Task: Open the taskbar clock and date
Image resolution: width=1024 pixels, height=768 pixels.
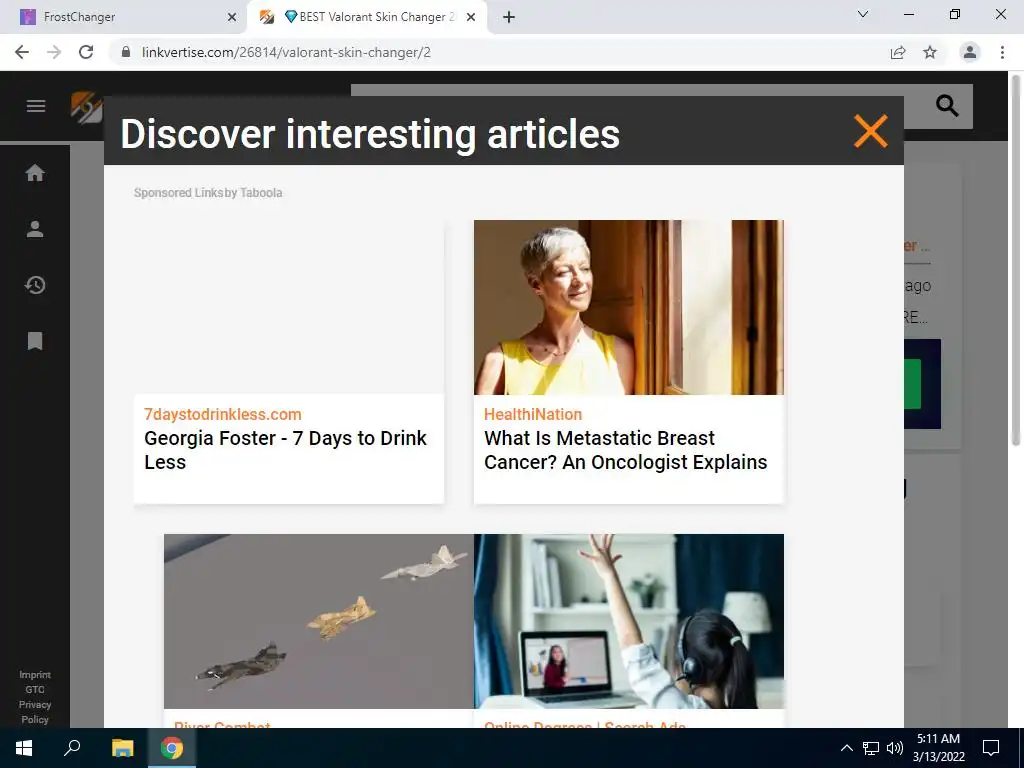Action: point(938,748)
